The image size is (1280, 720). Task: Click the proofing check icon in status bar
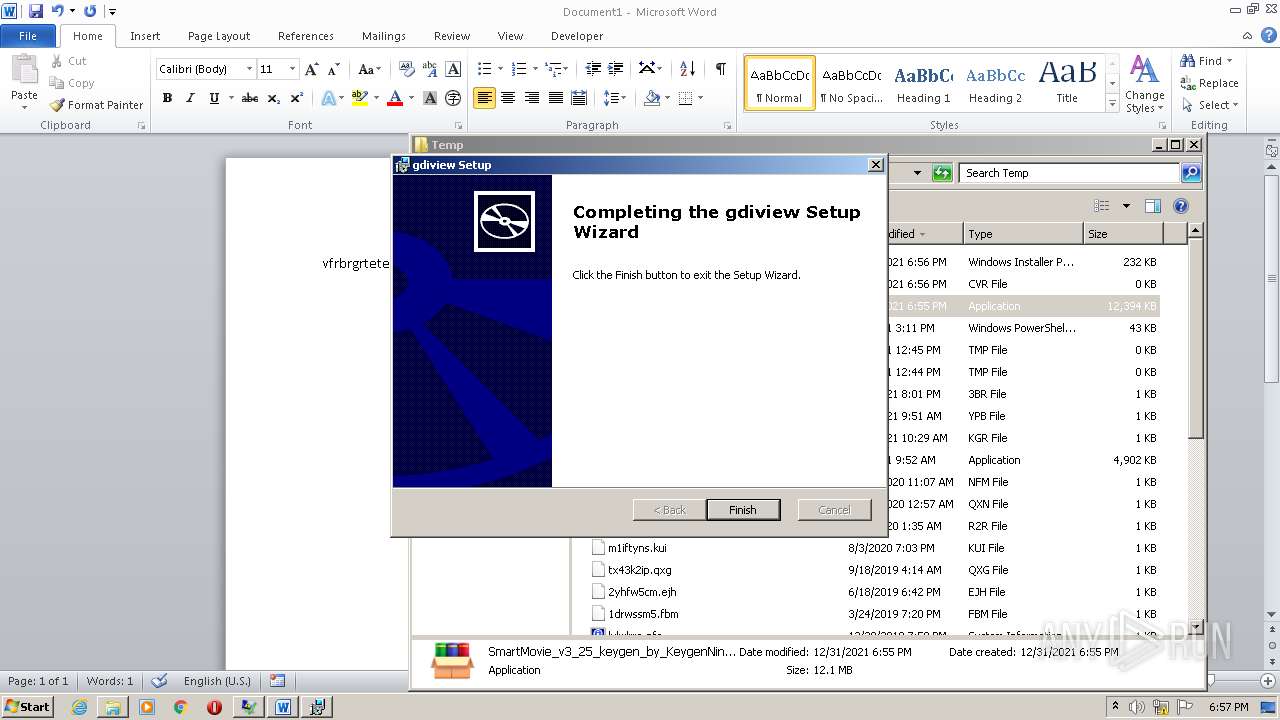pyautogui.click(x=159, y=681)
